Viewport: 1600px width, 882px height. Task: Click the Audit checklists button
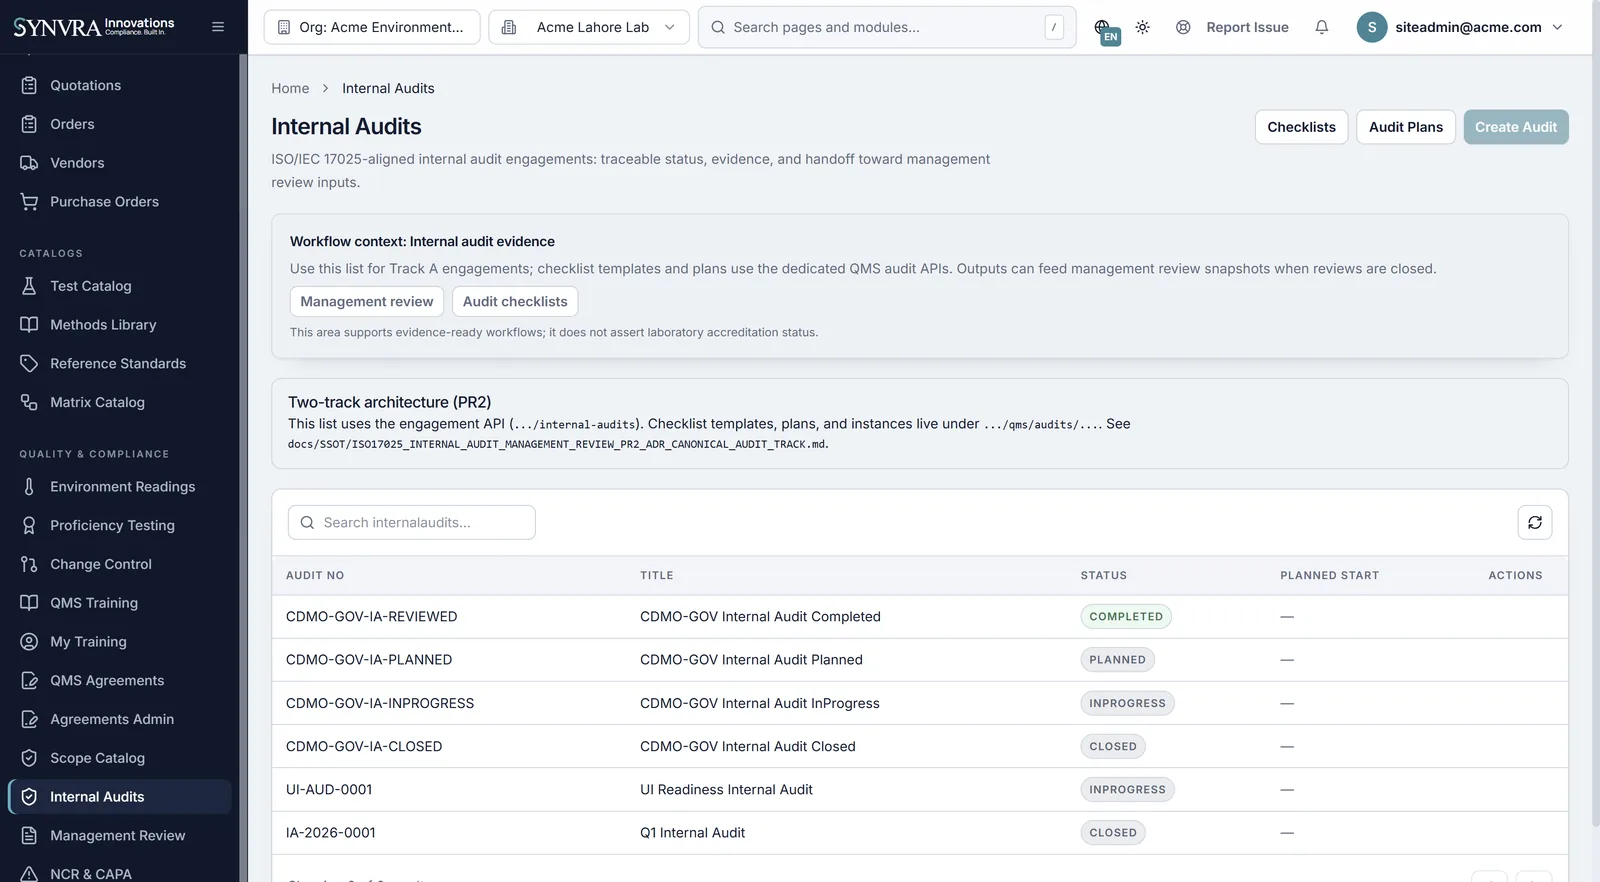click(x=515, y=301)
